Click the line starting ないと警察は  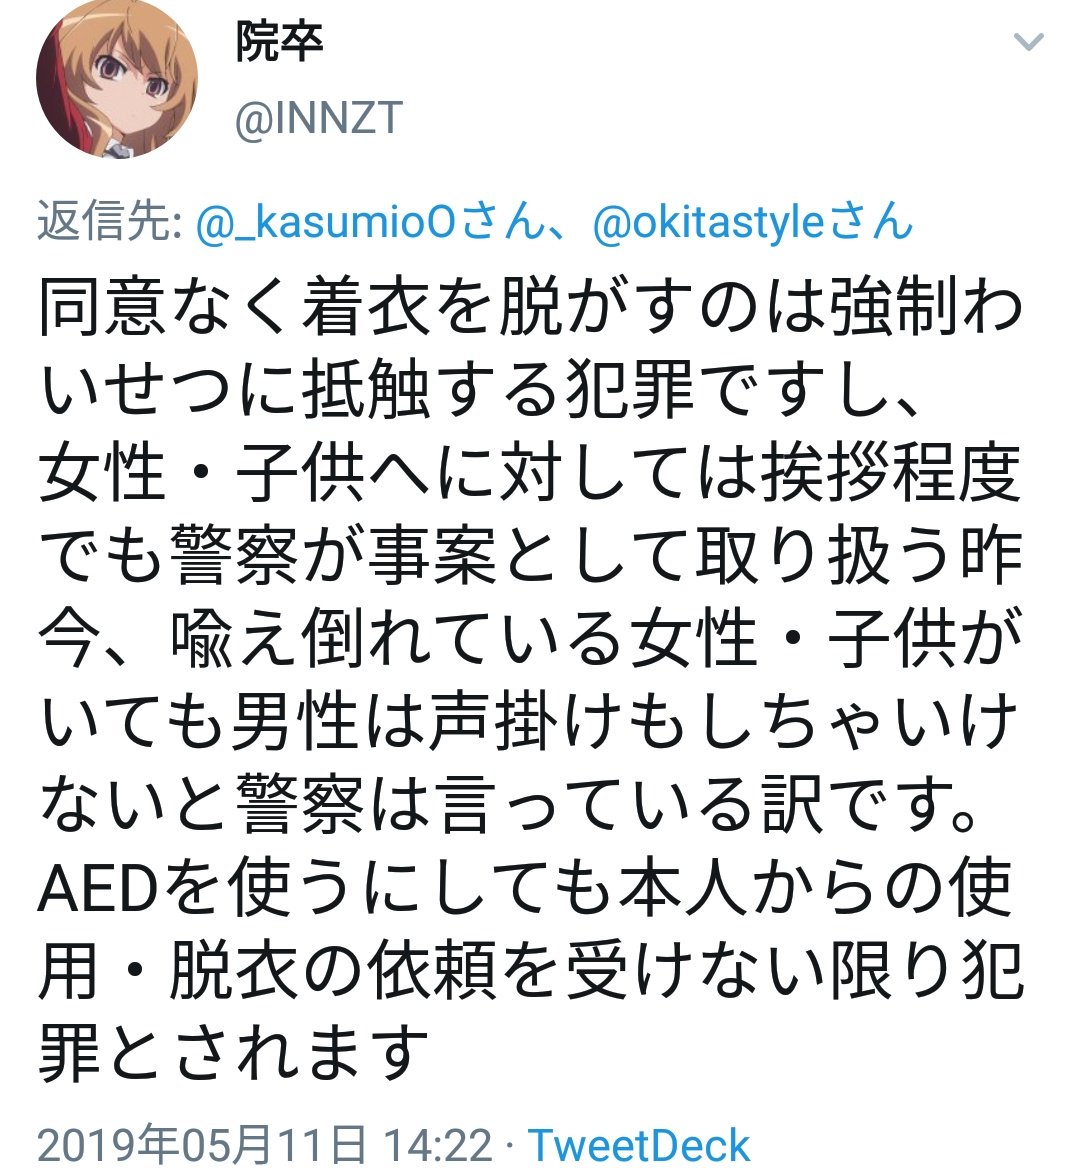tap(510, 805)
